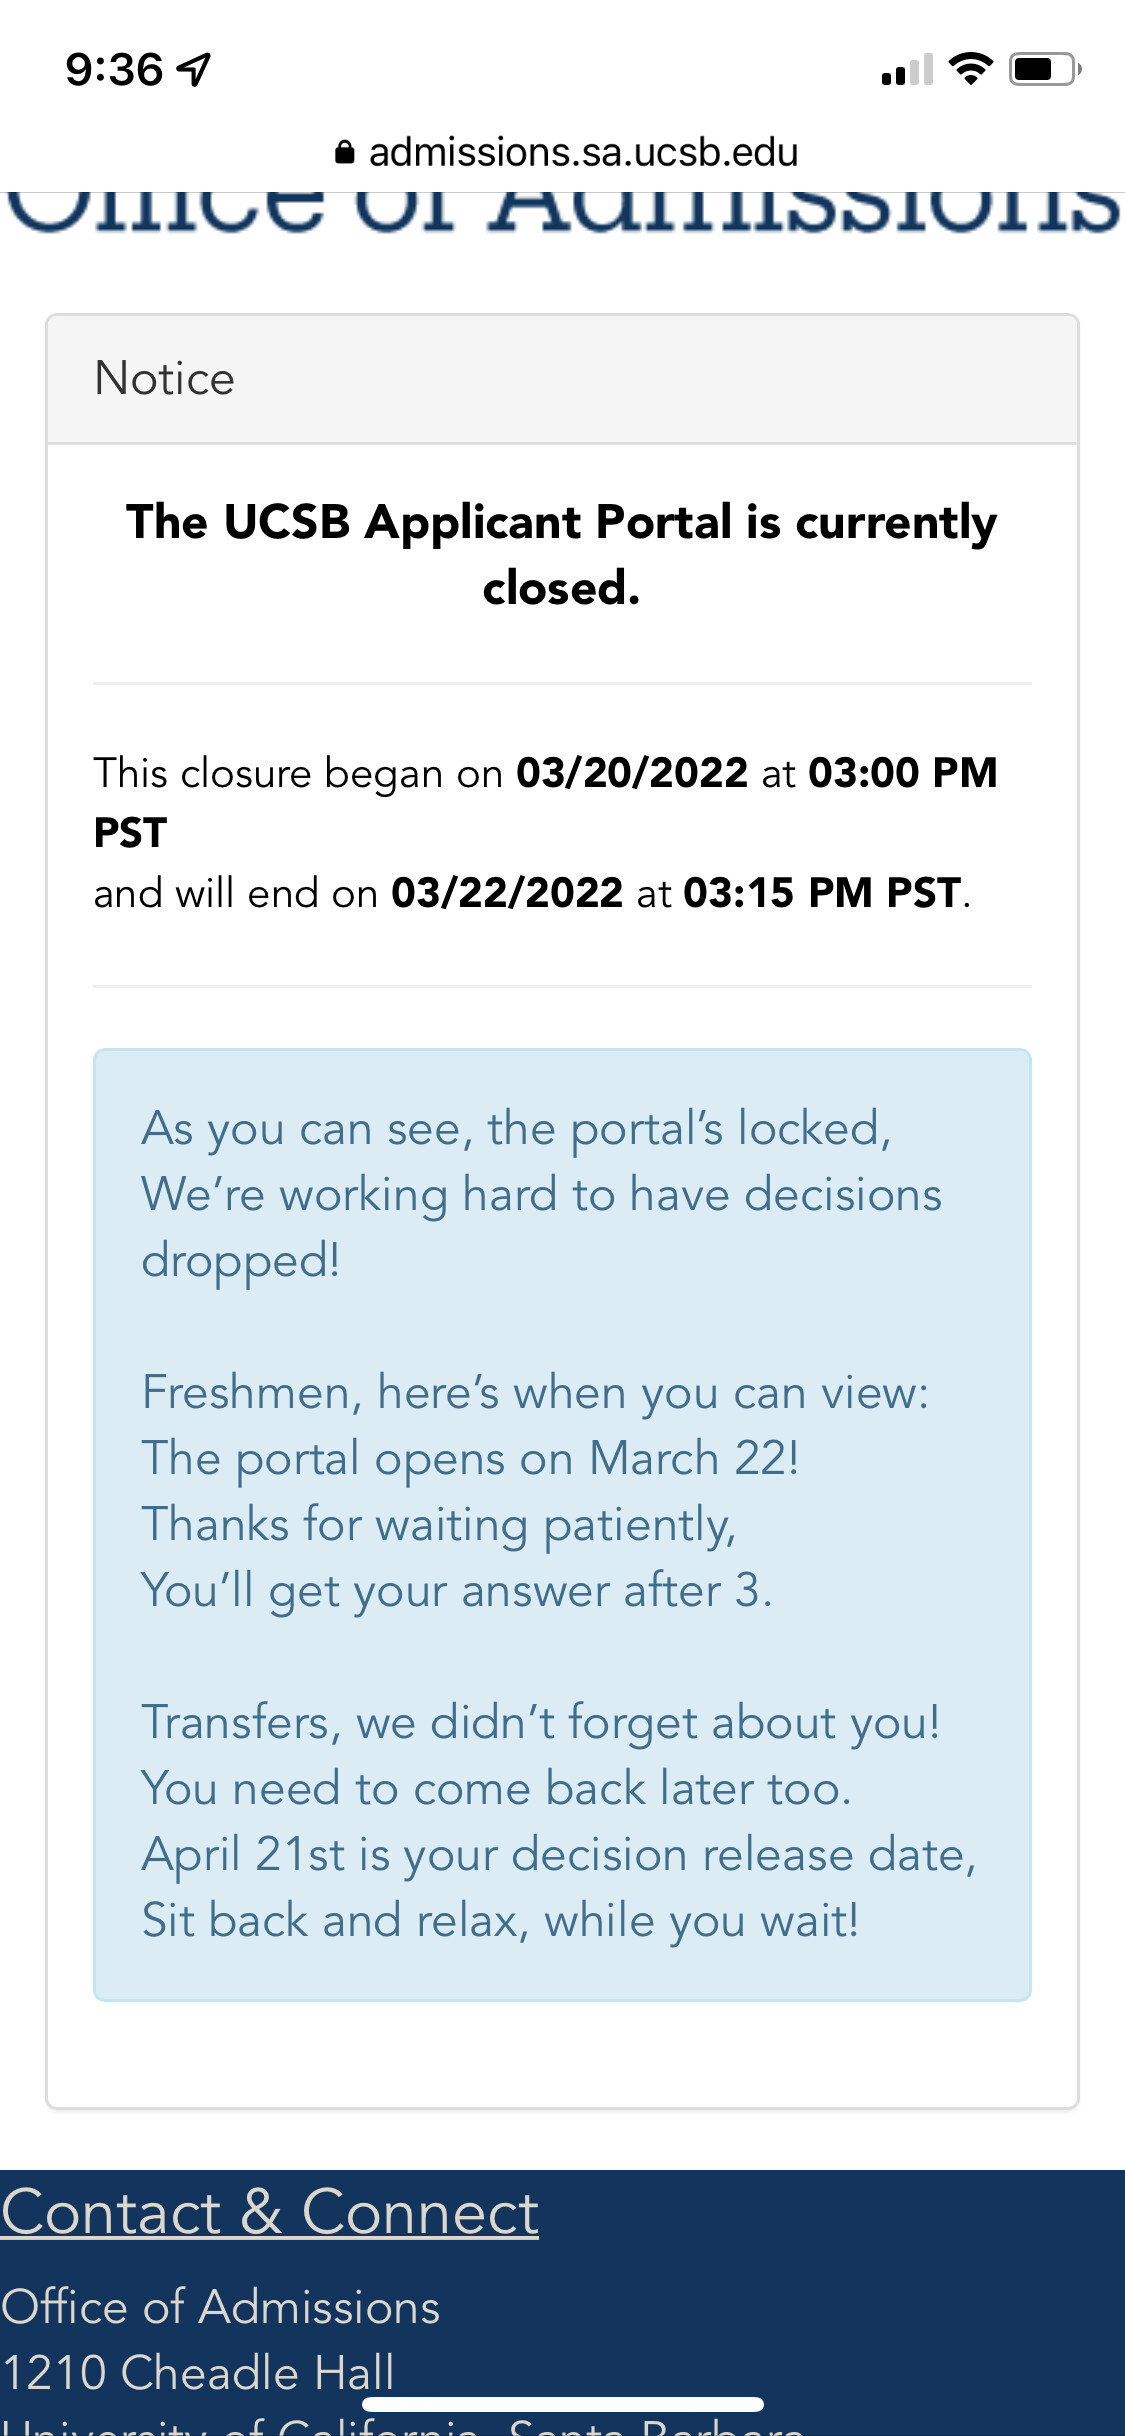This screenshot has height=2436, width=1125.
Task: Tap the 'April 21st is your decision release date' line
Action: pos(559,1855)
